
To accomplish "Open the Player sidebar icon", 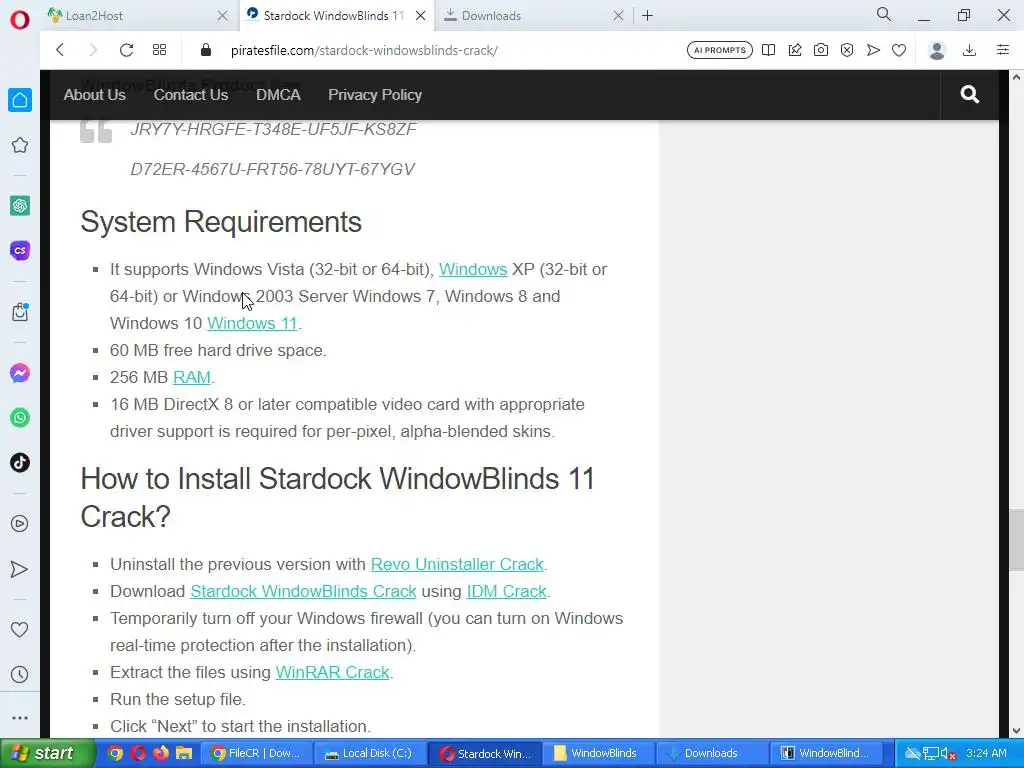I will click(20, 524).
